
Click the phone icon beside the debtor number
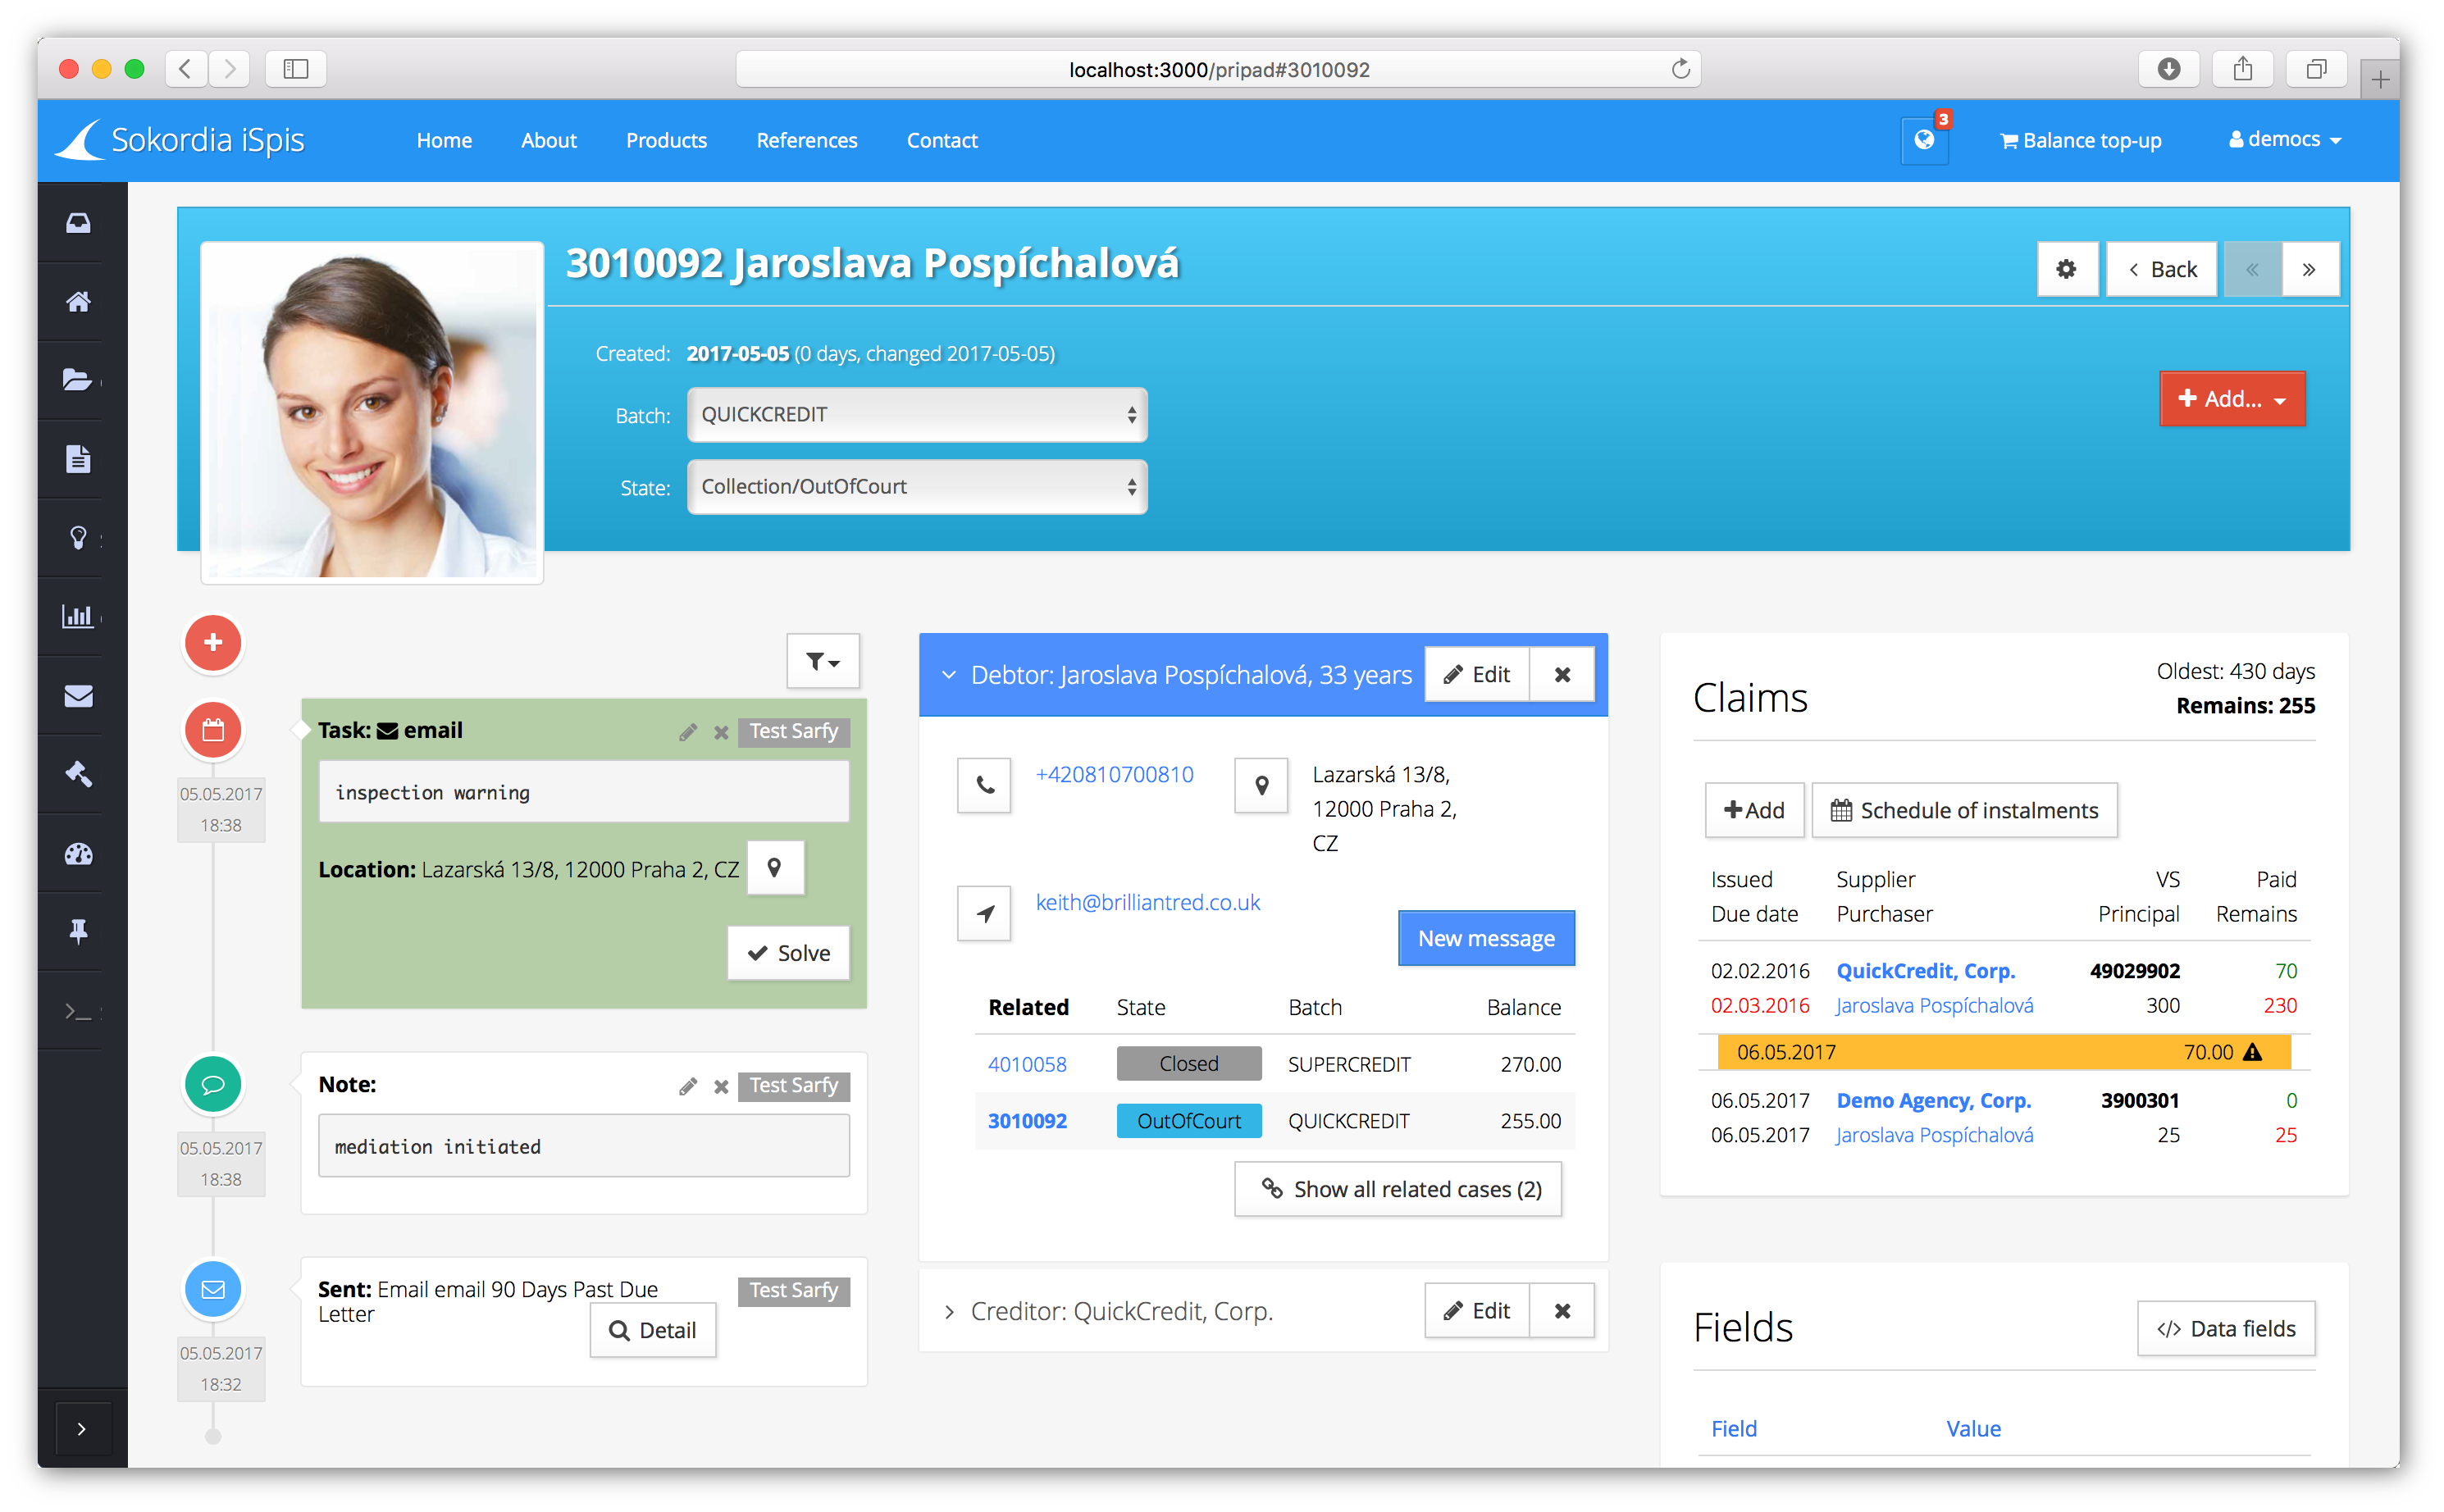click(x=985, y=785)
